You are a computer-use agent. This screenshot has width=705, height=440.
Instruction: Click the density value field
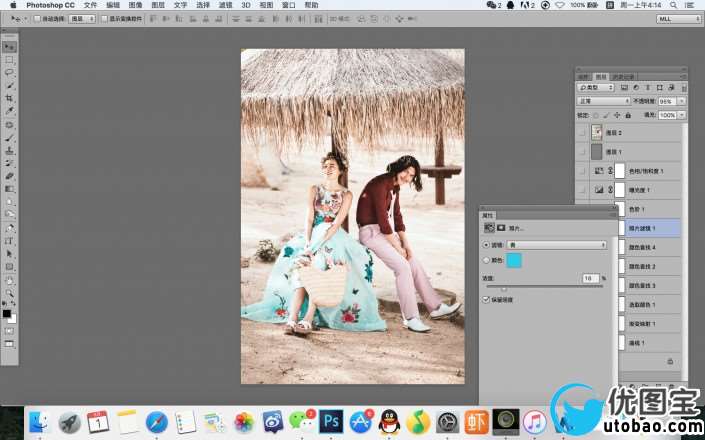click(590, 278)
